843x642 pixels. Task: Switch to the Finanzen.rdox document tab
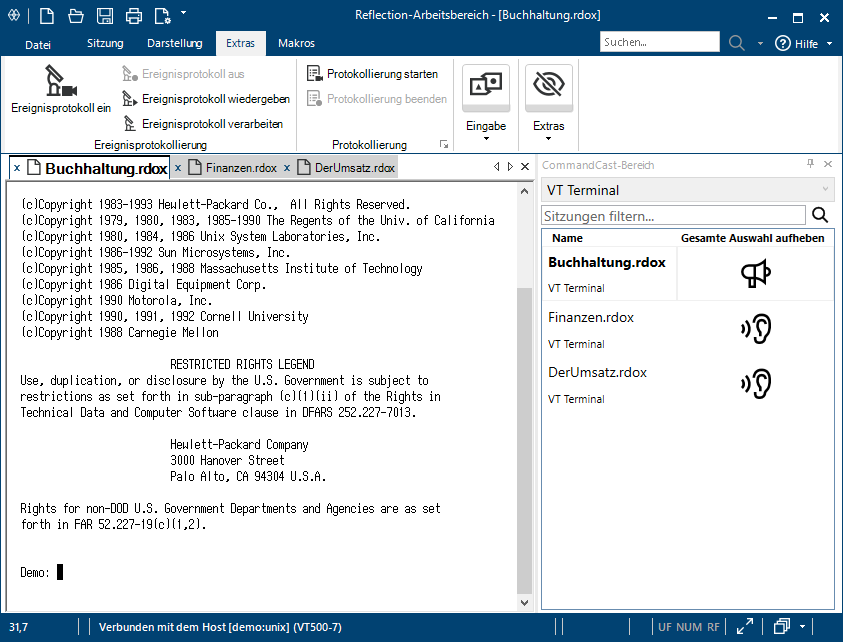pyautogui.click(x=233, y=168)
